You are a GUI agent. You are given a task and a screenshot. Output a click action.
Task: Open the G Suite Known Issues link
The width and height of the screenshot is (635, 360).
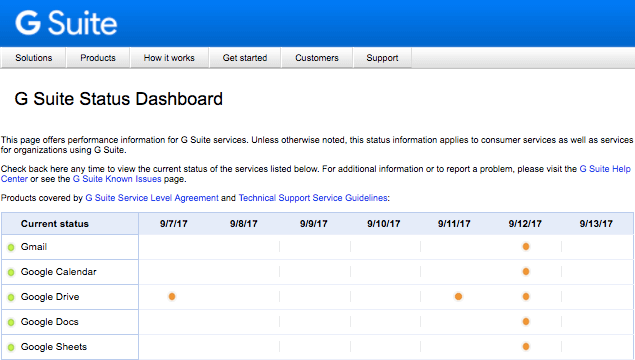click(x=117, y=179)
